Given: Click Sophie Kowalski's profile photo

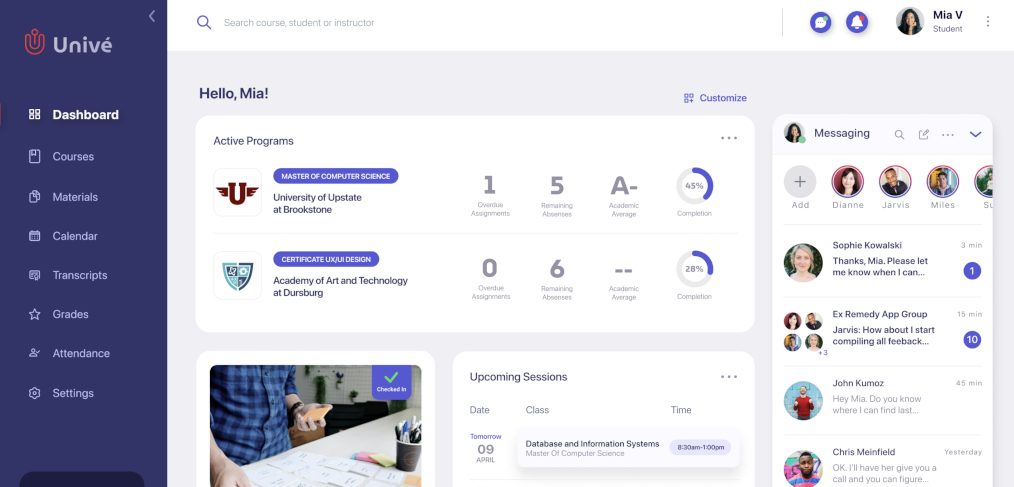Looking at the screenshot, I should pyautogui.click(x=803, y=263).
